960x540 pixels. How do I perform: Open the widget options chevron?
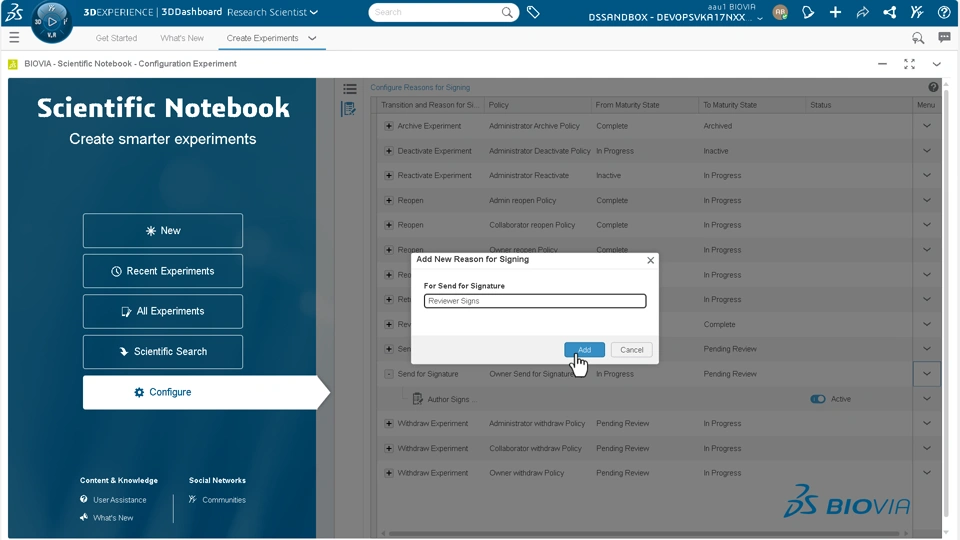(x=936, y=64)
